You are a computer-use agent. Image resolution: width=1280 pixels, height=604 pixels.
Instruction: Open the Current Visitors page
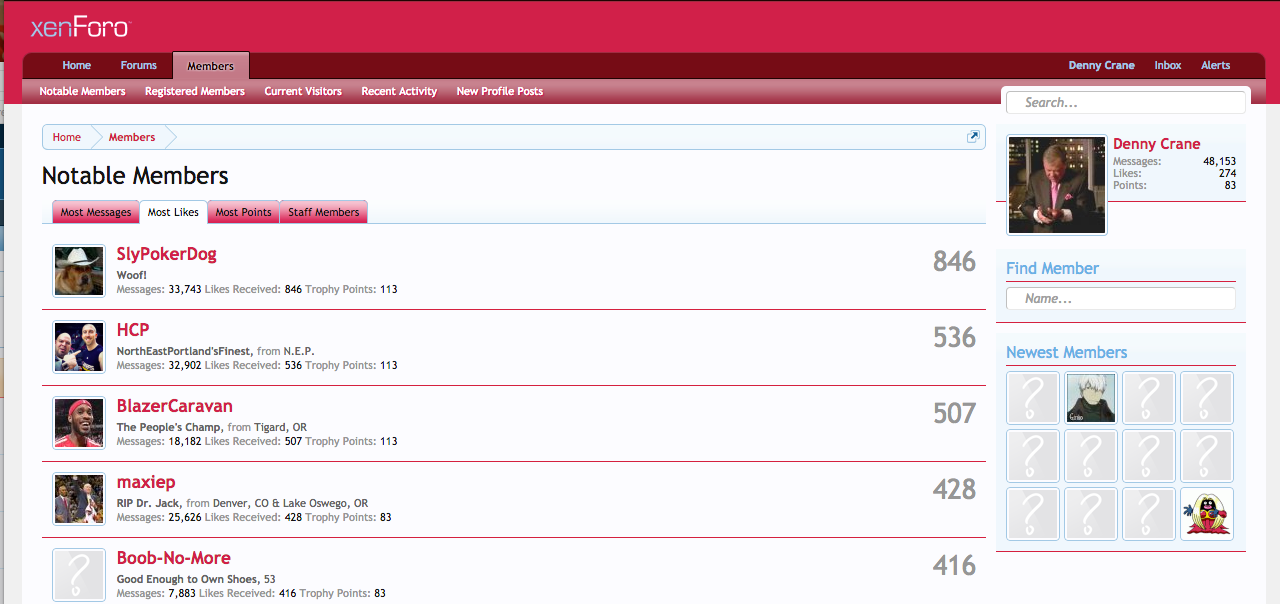[x=303, y=91]
